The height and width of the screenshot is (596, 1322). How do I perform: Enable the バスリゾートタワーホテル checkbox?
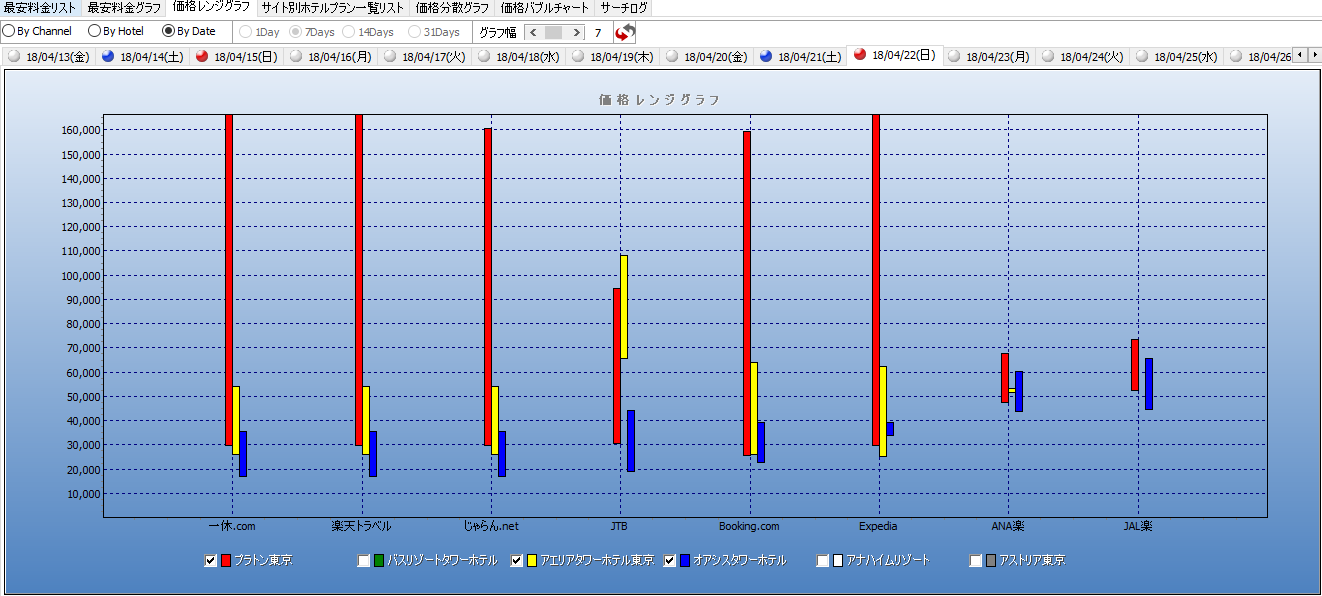[364, 561]
